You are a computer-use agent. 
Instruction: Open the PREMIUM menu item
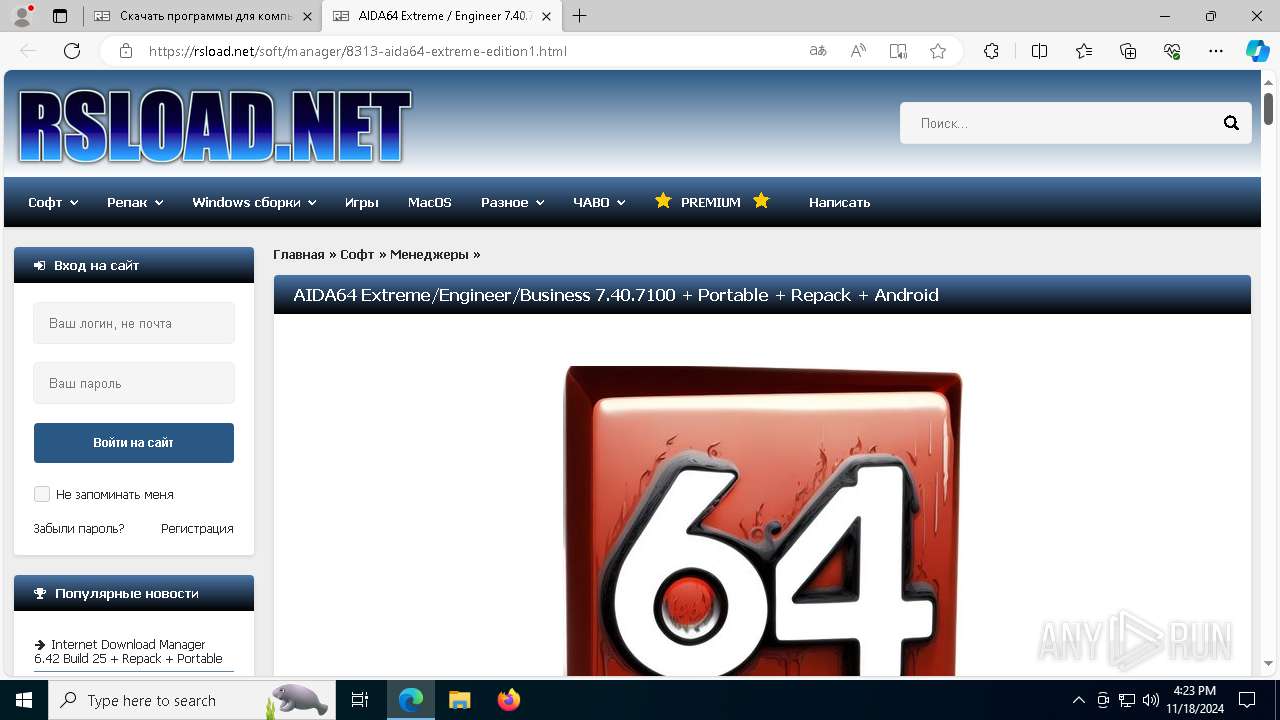coord(711,202)
